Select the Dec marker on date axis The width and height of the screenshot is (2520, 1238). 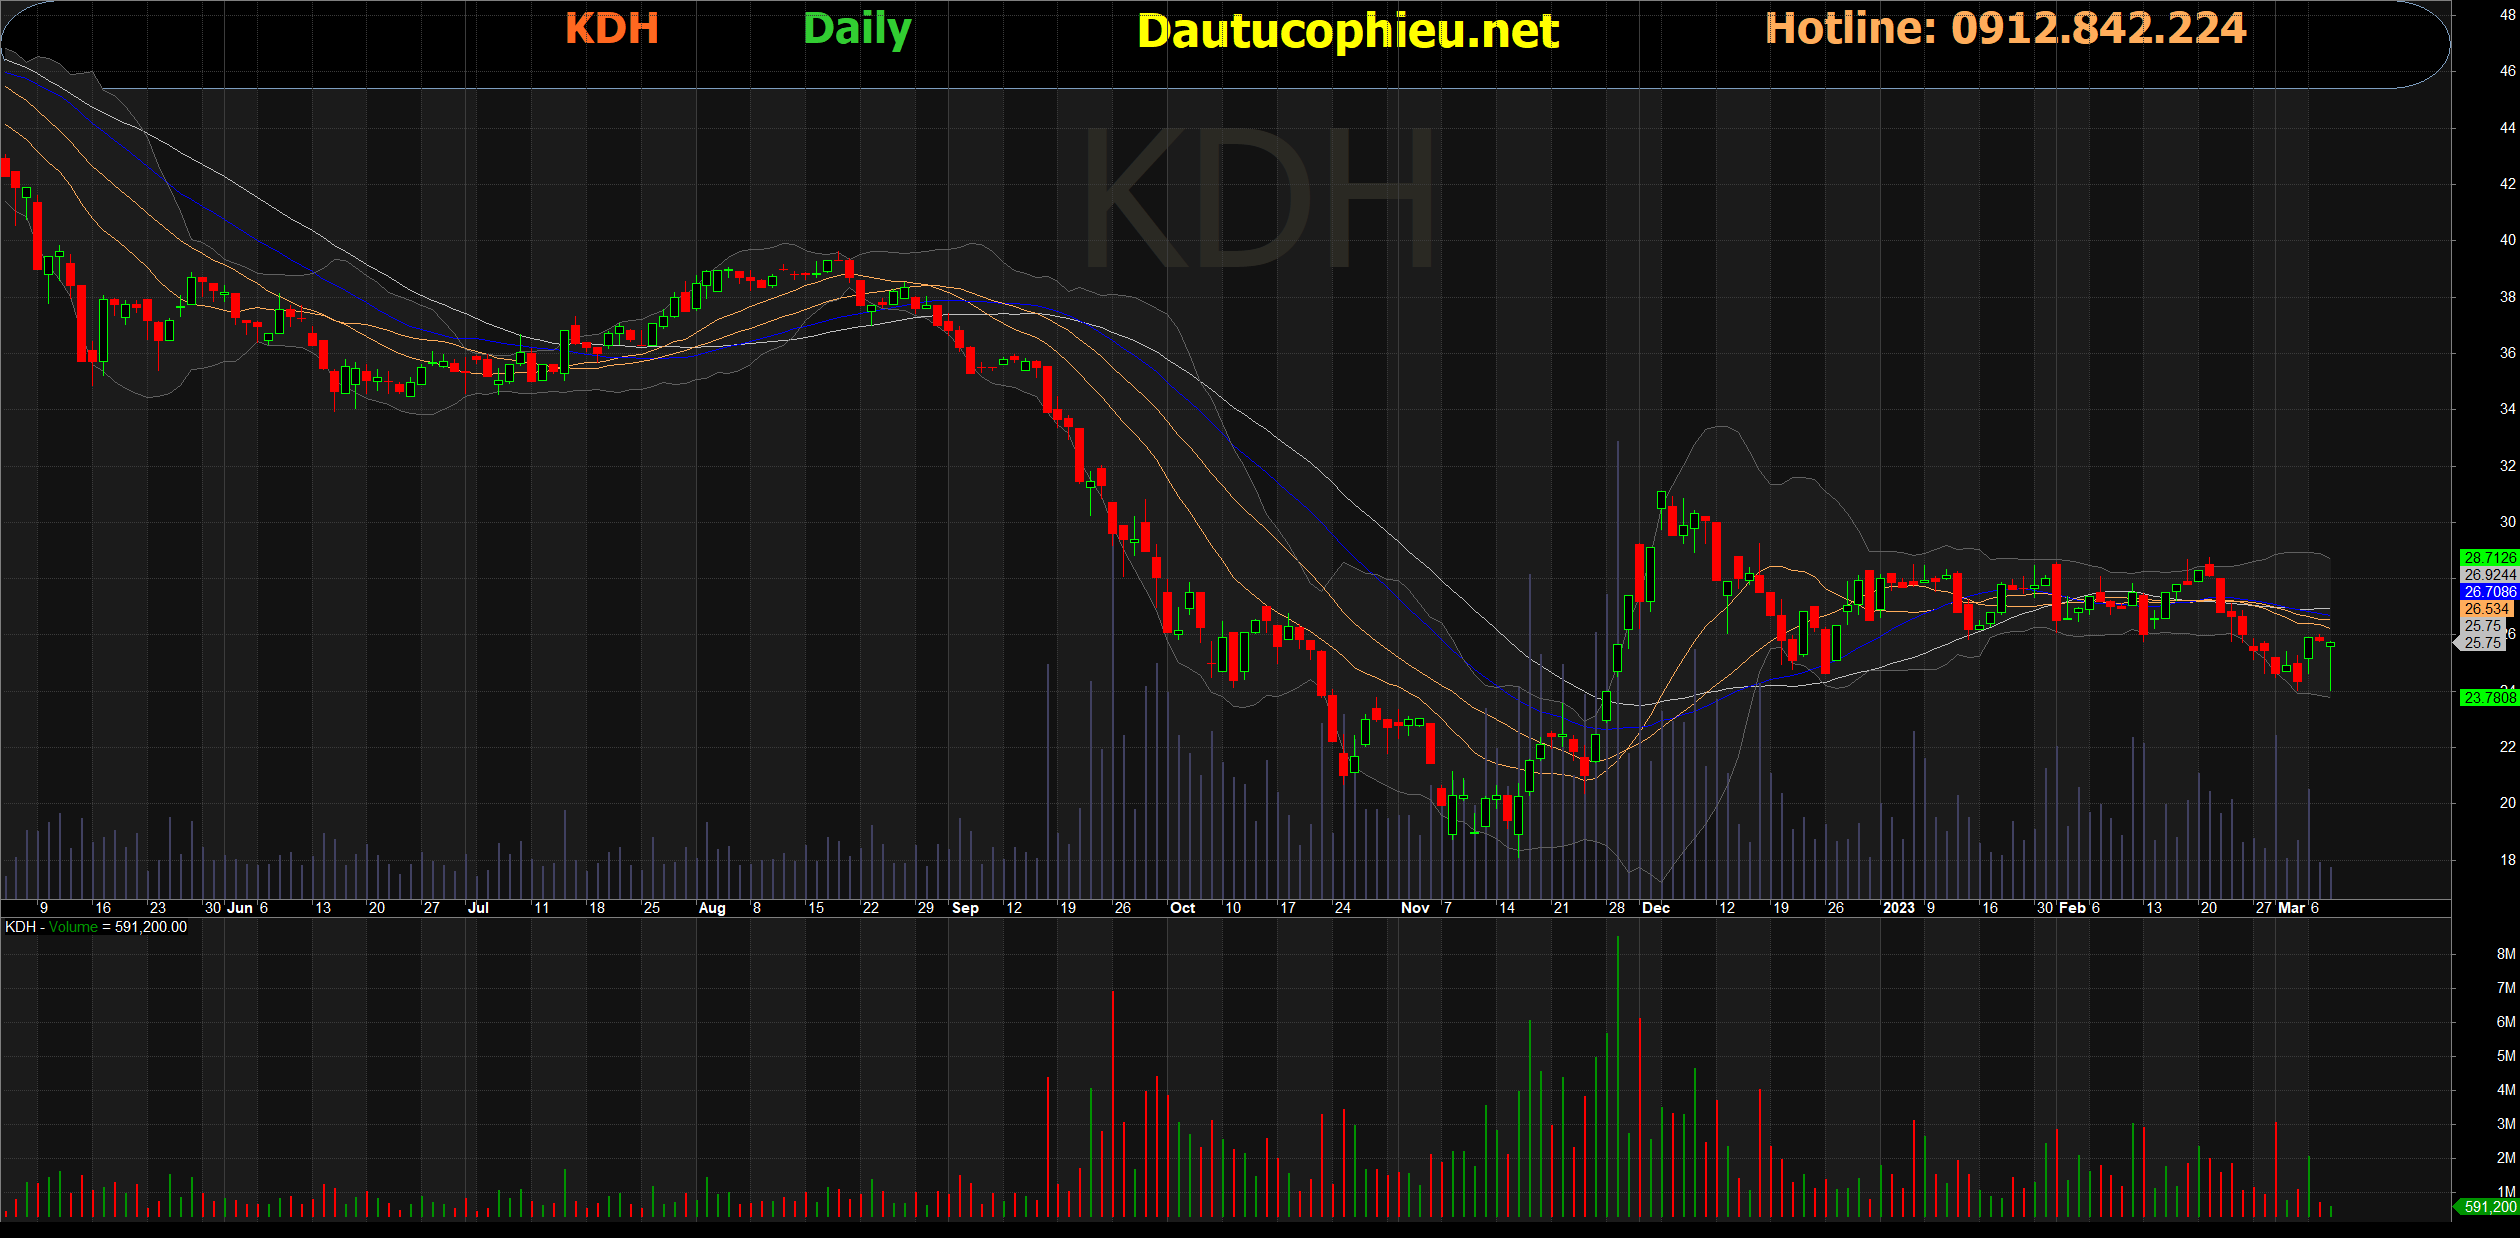(x=1656, y=908)
